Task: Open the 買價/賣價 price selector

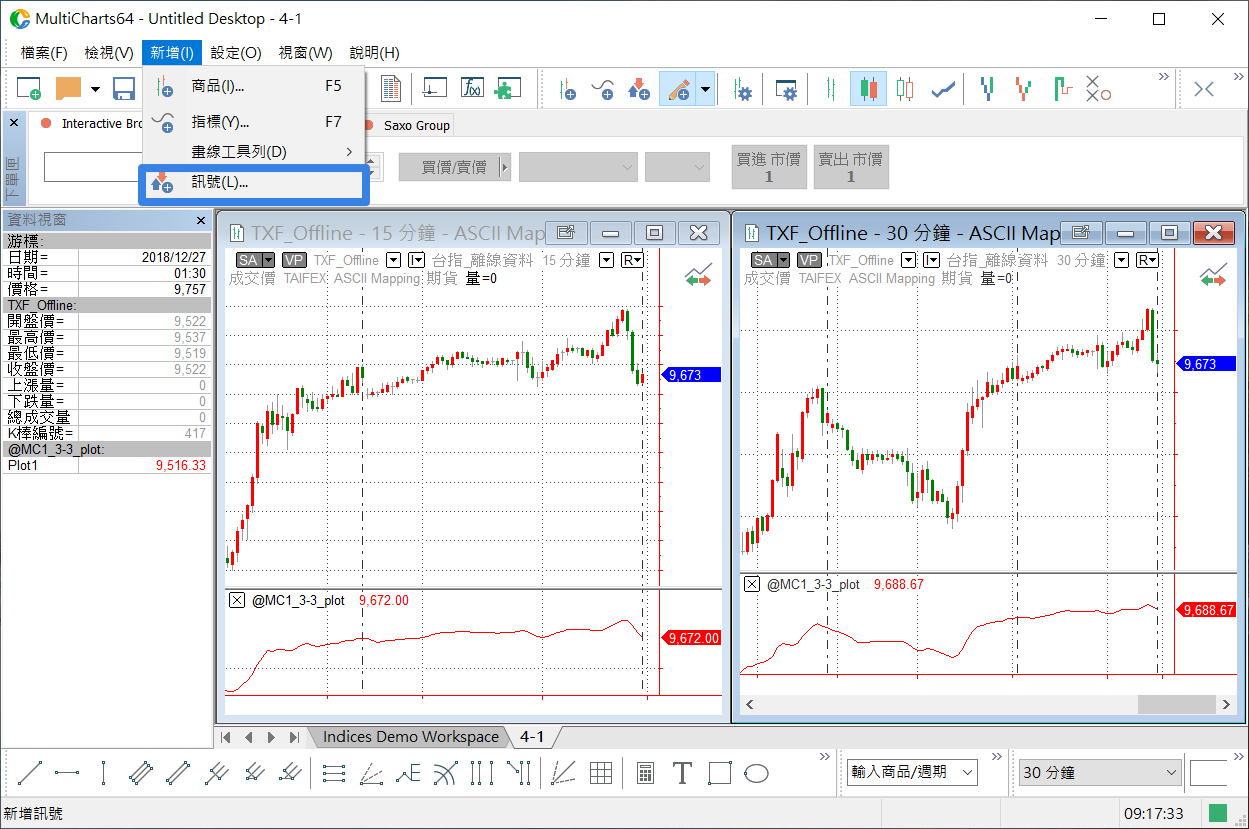Action: 454,167
